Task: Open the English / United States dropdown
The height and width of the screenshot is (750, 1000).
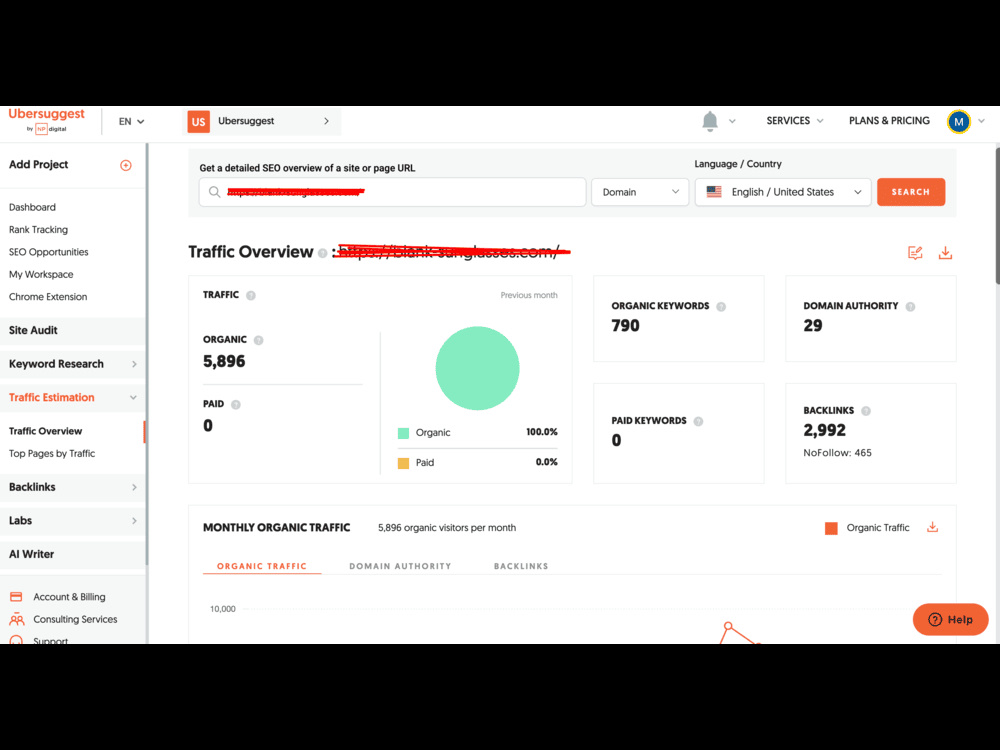Action: 783,192
